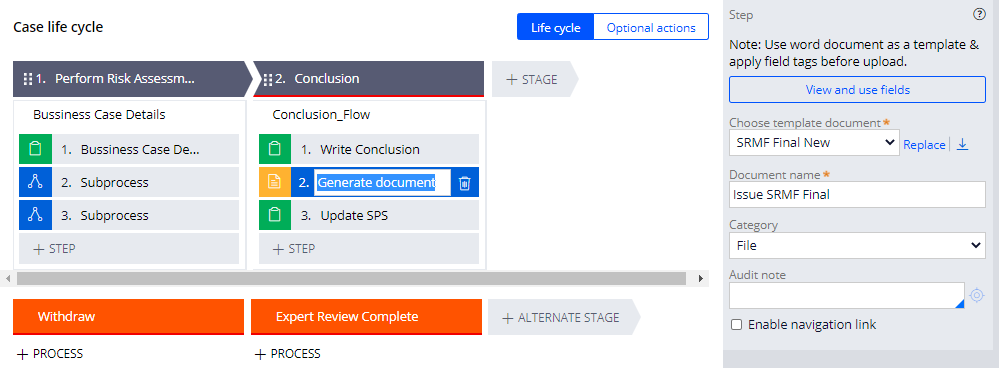The image size is (999, 368).
Task: Click the left arrow of horizontal scrollbar
Action: pyautogui.click(x=8, y=278)
